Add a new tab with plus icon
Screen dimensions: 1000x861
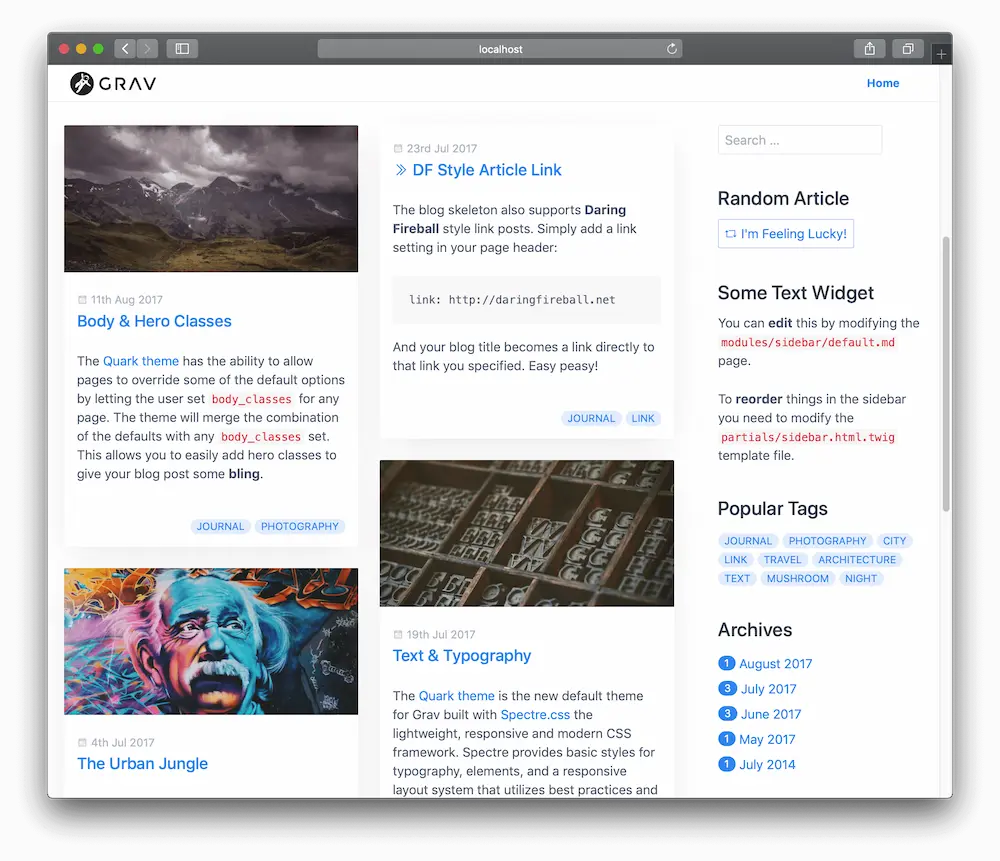pos(941,55)
